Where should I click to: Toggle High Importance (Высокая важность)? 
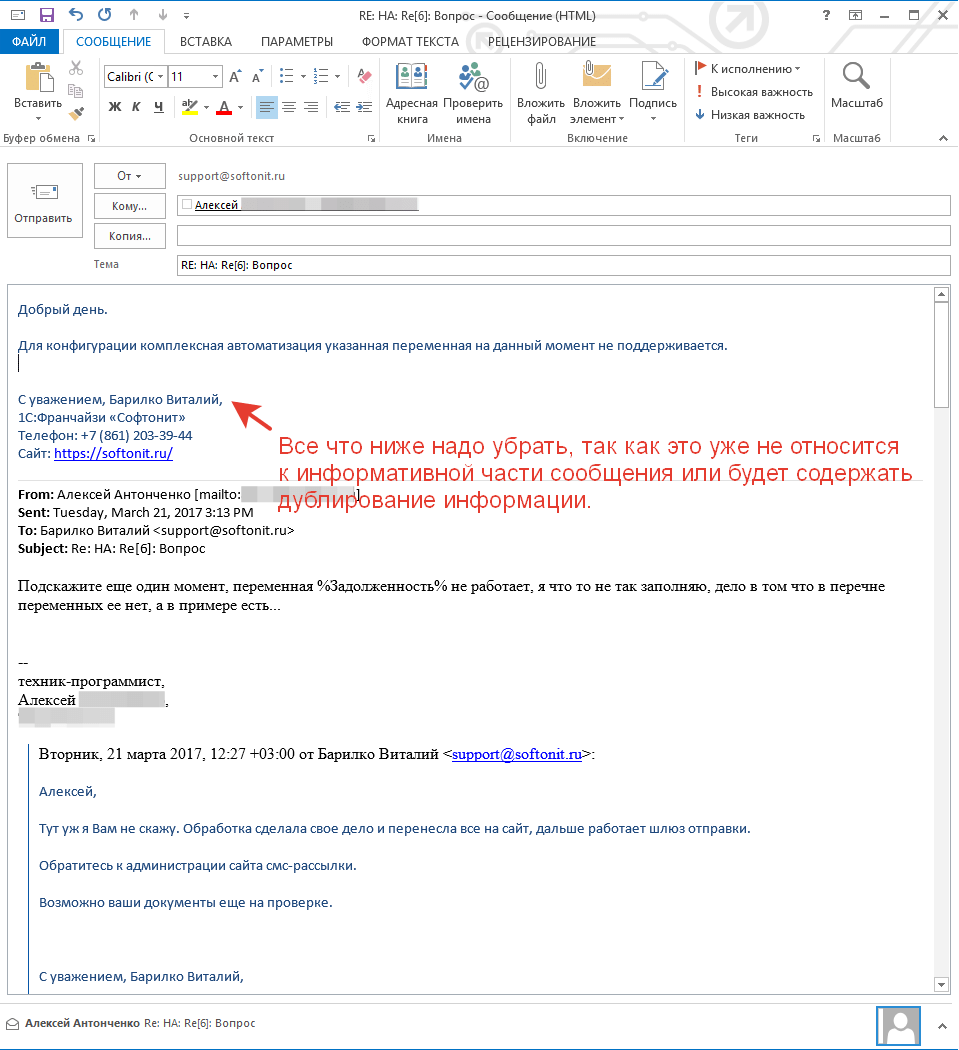(x=753, y=92)
